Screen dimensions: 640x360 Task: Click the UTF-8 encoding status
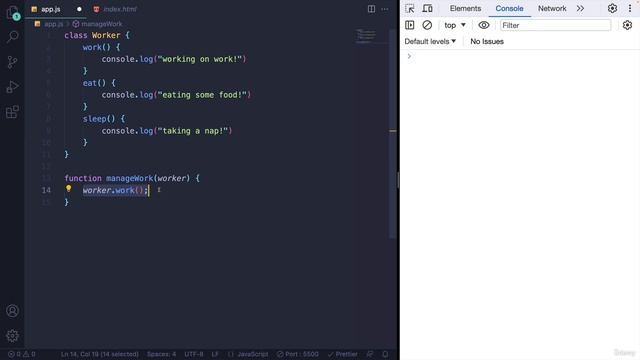194,354
